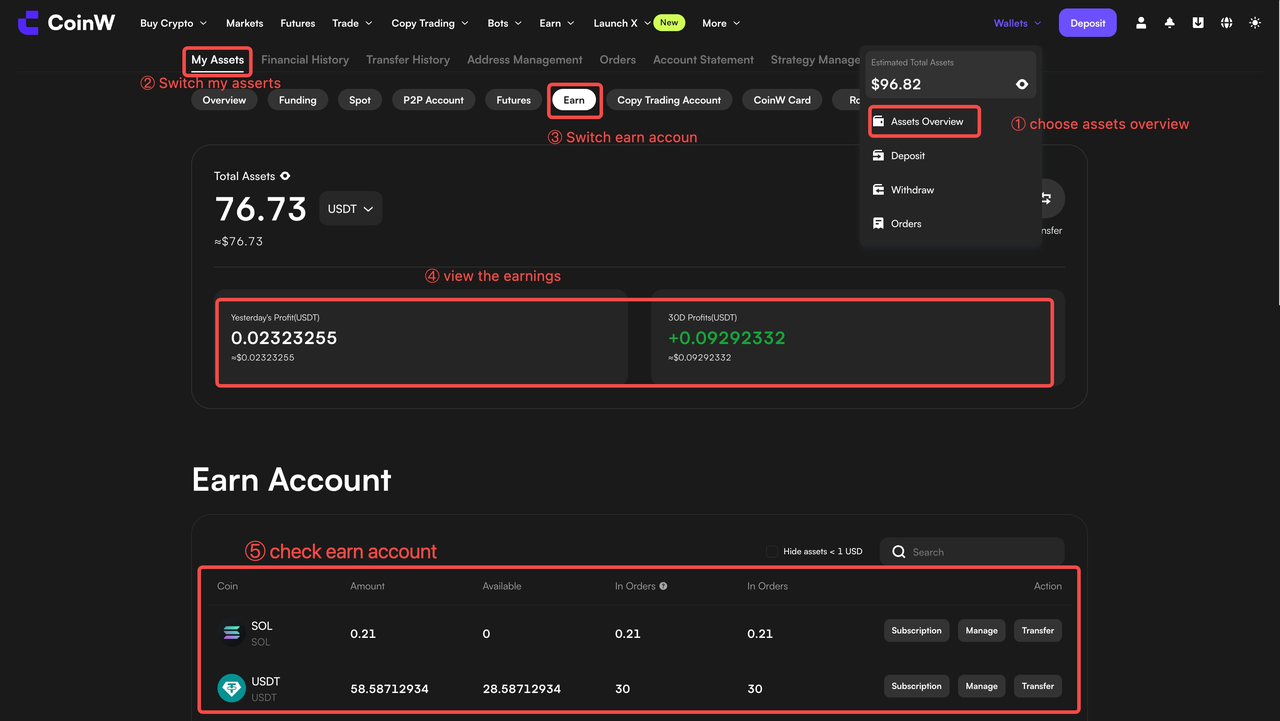Choose Orders in wallet menu
This screenshot has height=721, width=1280.
coord(906,223)
